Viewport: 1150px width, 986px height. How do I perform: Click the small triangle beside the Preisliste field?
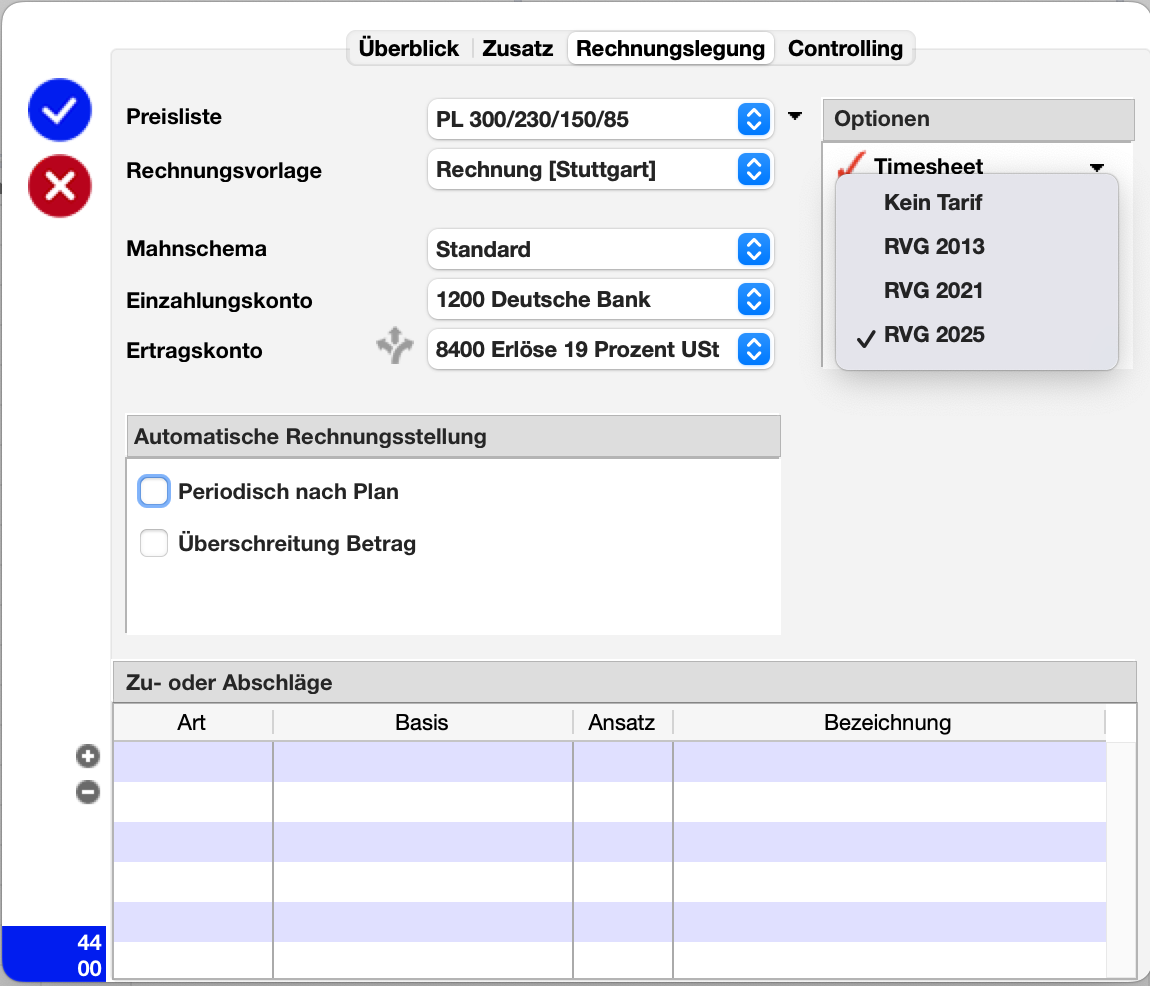795,116
